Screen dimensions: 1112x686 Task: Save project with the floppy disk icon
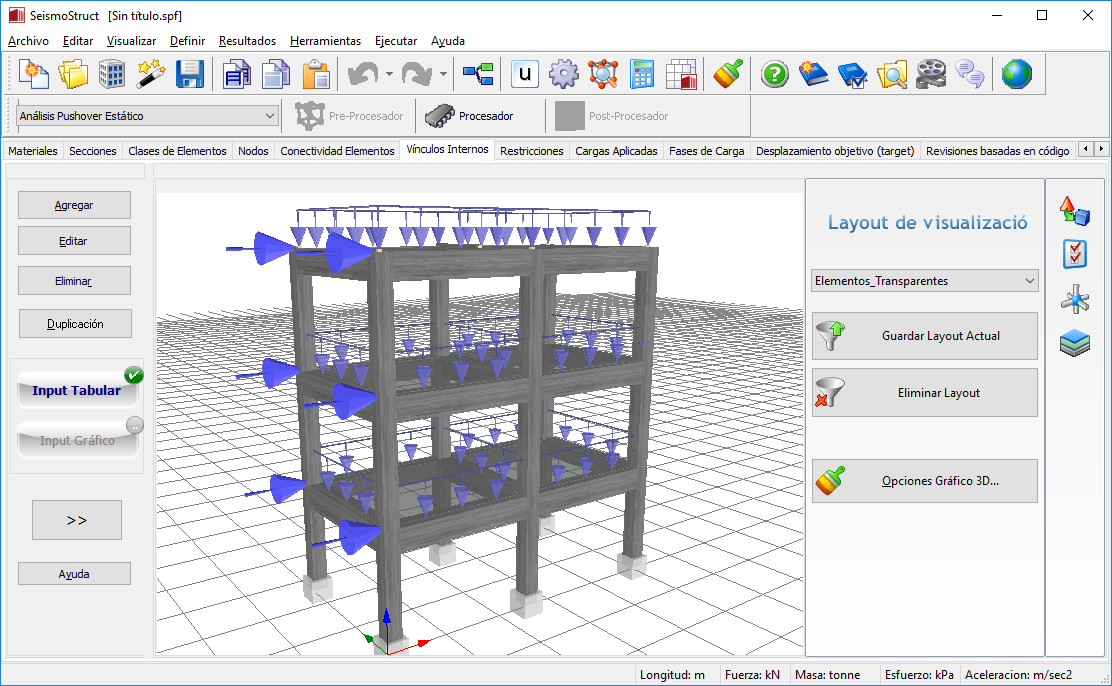click(x=190, y=74)
